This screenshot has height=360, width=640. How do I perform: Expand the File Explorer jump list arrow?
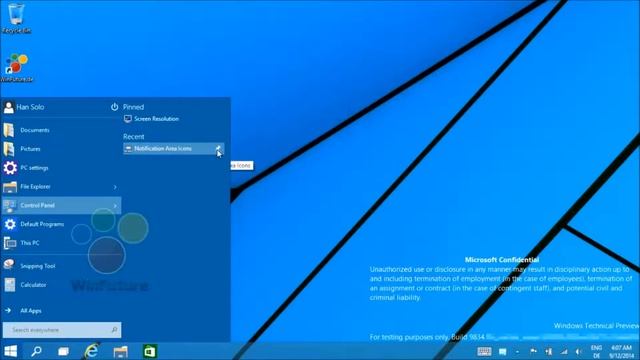[x=115, y=187]
